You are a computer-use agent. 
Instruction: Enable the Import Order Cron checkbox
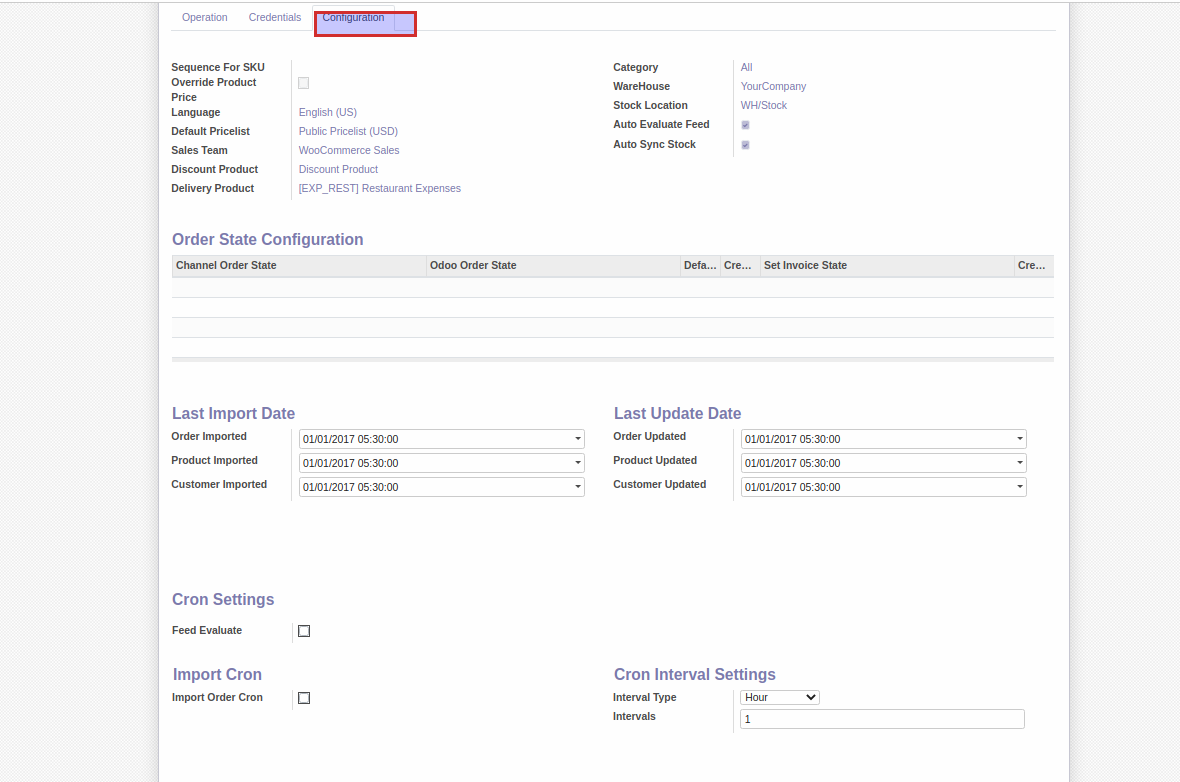click(x=304, y=698)
